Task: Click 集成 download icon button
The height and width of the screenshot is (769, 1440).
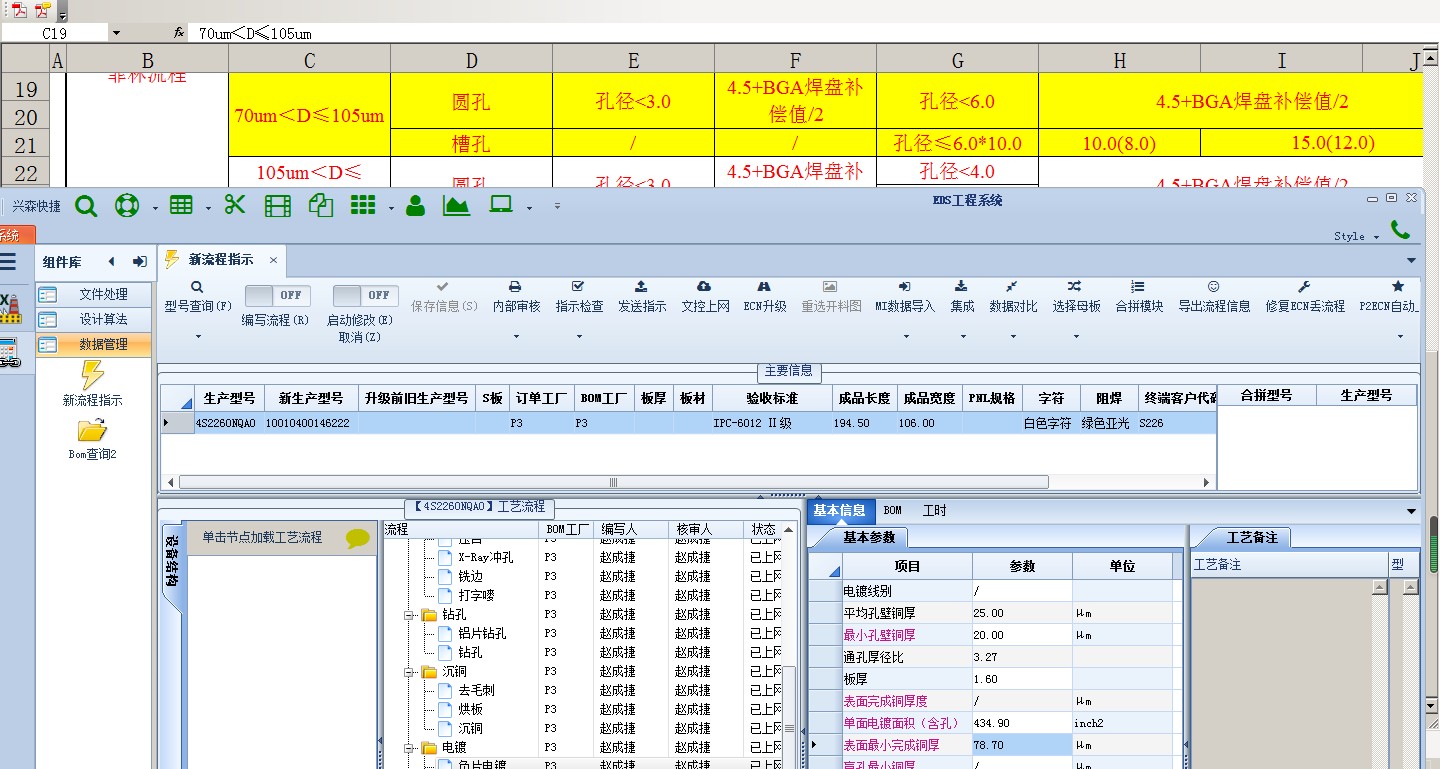Action: click(962, 297)
